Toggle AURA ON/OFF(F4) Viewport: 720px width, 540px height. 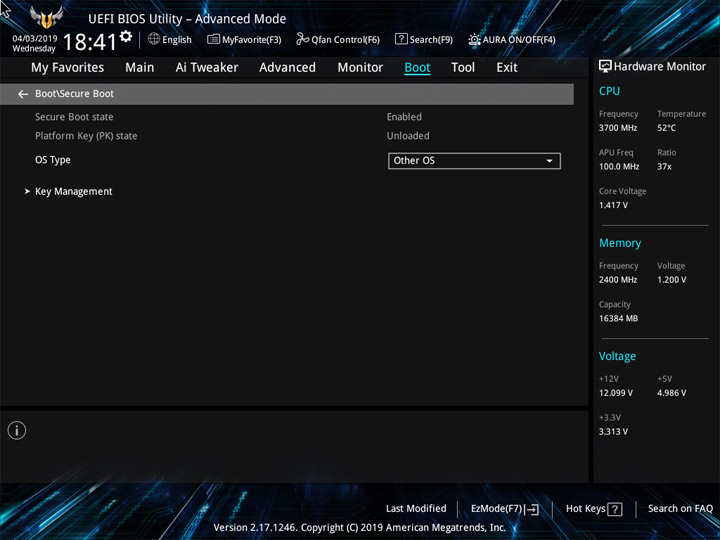click(x=512, y=39)
